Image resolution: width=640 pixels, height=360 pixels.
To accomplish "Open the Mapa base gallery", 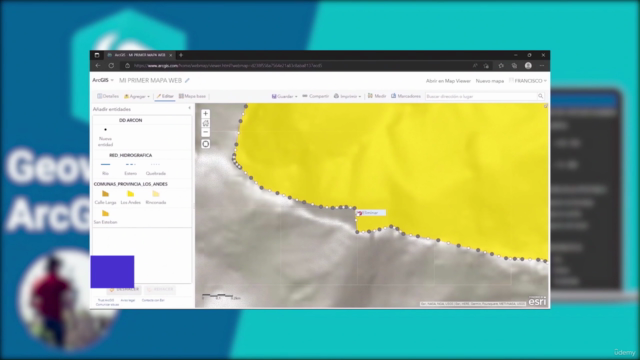I will 192,96.
